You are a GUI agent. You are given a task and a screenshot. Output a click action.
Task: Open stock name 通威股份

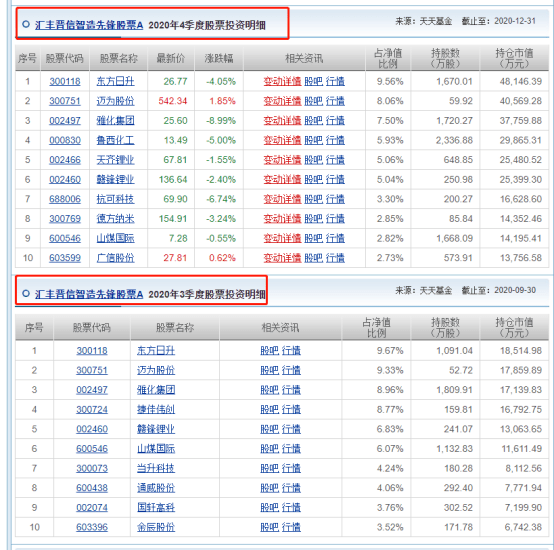click(x=156, y=488)
